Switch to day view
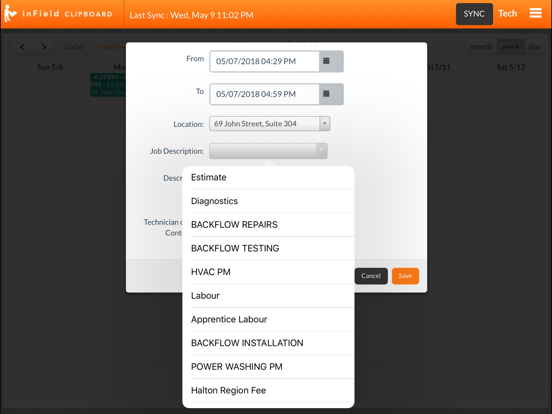The width and height of the screenshot is (552, 414). [x=534, y=47]
